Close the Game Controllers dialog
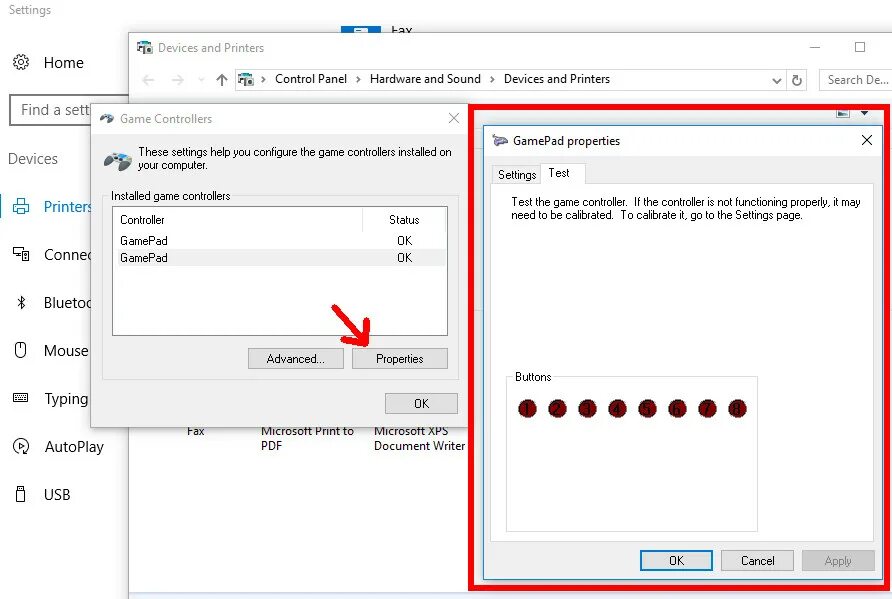This screenshot has height=599, width=892. (453, 118)
